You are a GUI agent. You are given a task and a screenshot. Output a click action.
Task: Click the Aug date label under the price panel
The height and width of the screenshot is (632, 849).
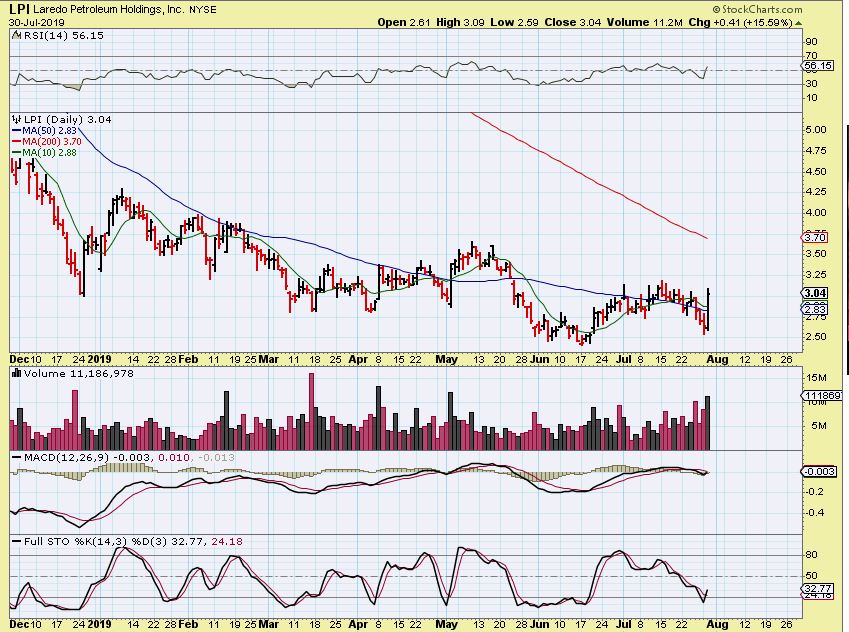click(x=717, y=359)
